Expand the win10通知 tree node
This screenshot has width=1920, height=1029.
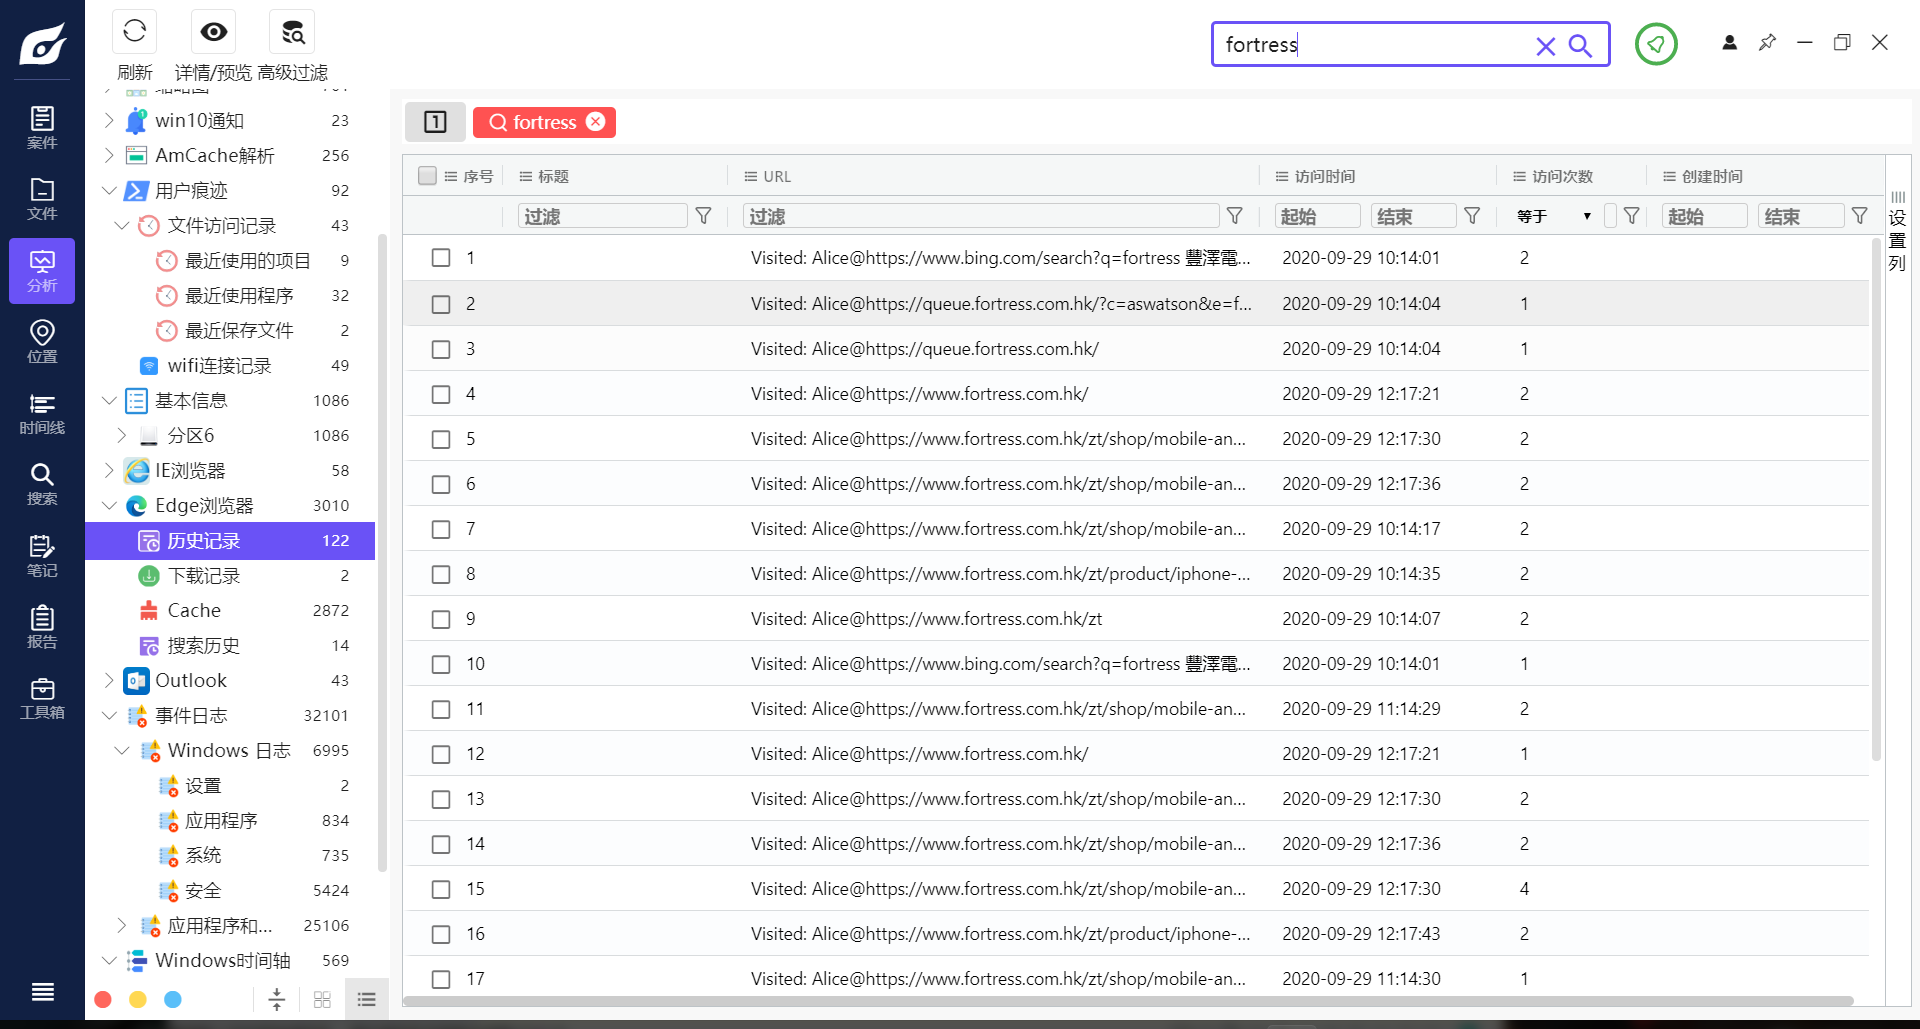pyautogui.click(x=109, y=120)
